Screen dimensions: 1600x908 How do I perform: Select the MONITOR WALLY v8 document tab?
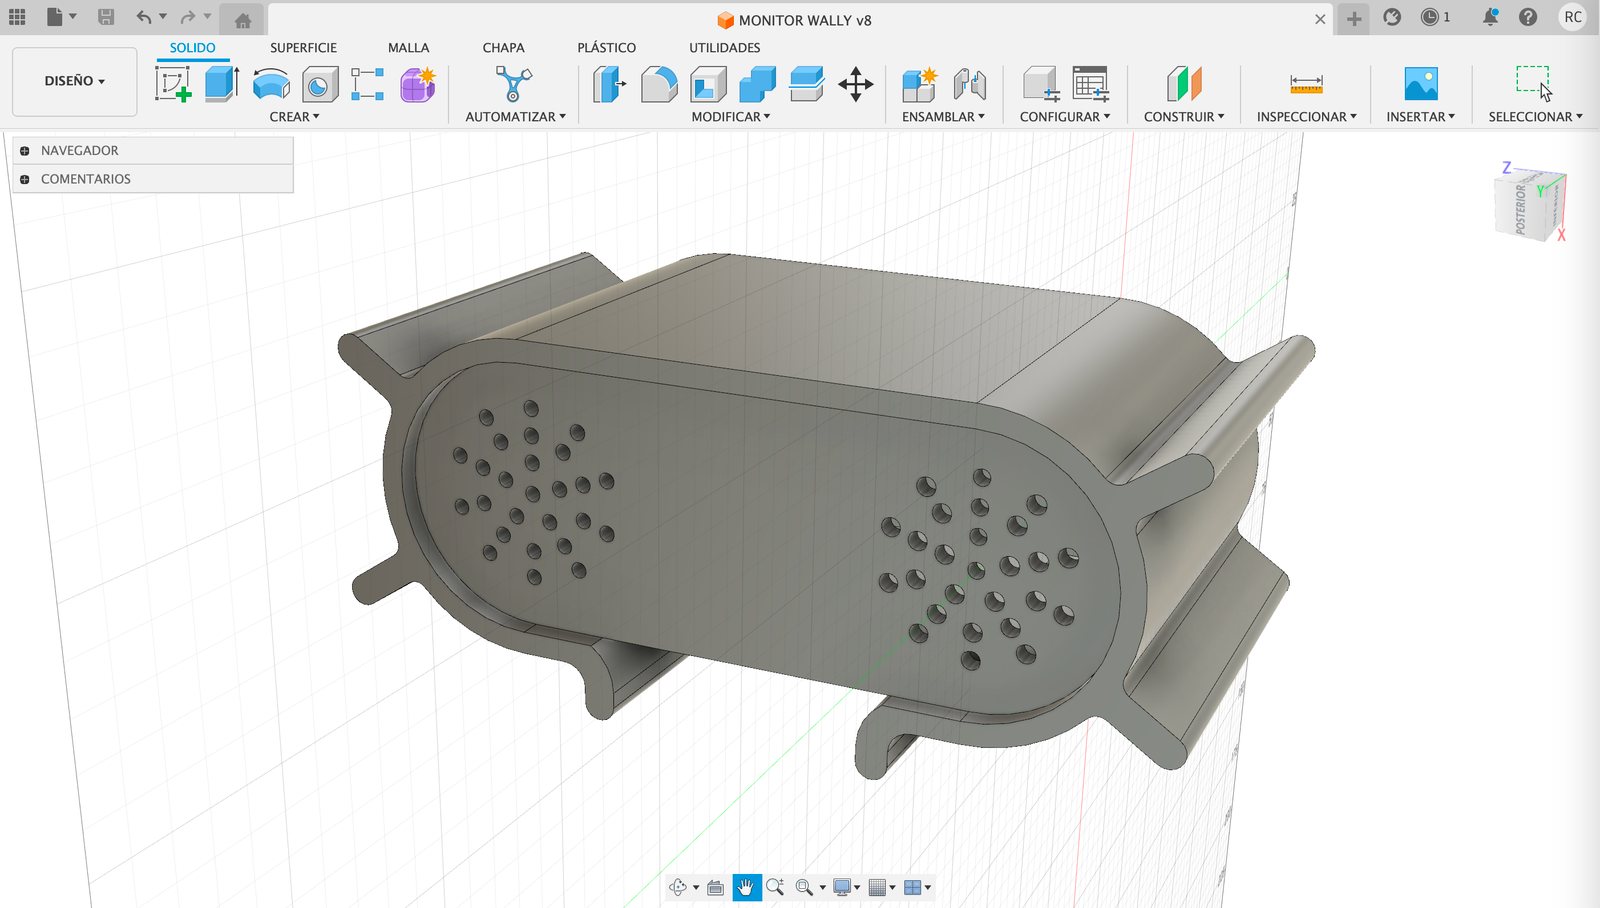pyautogui.click(x=795, y=20)
